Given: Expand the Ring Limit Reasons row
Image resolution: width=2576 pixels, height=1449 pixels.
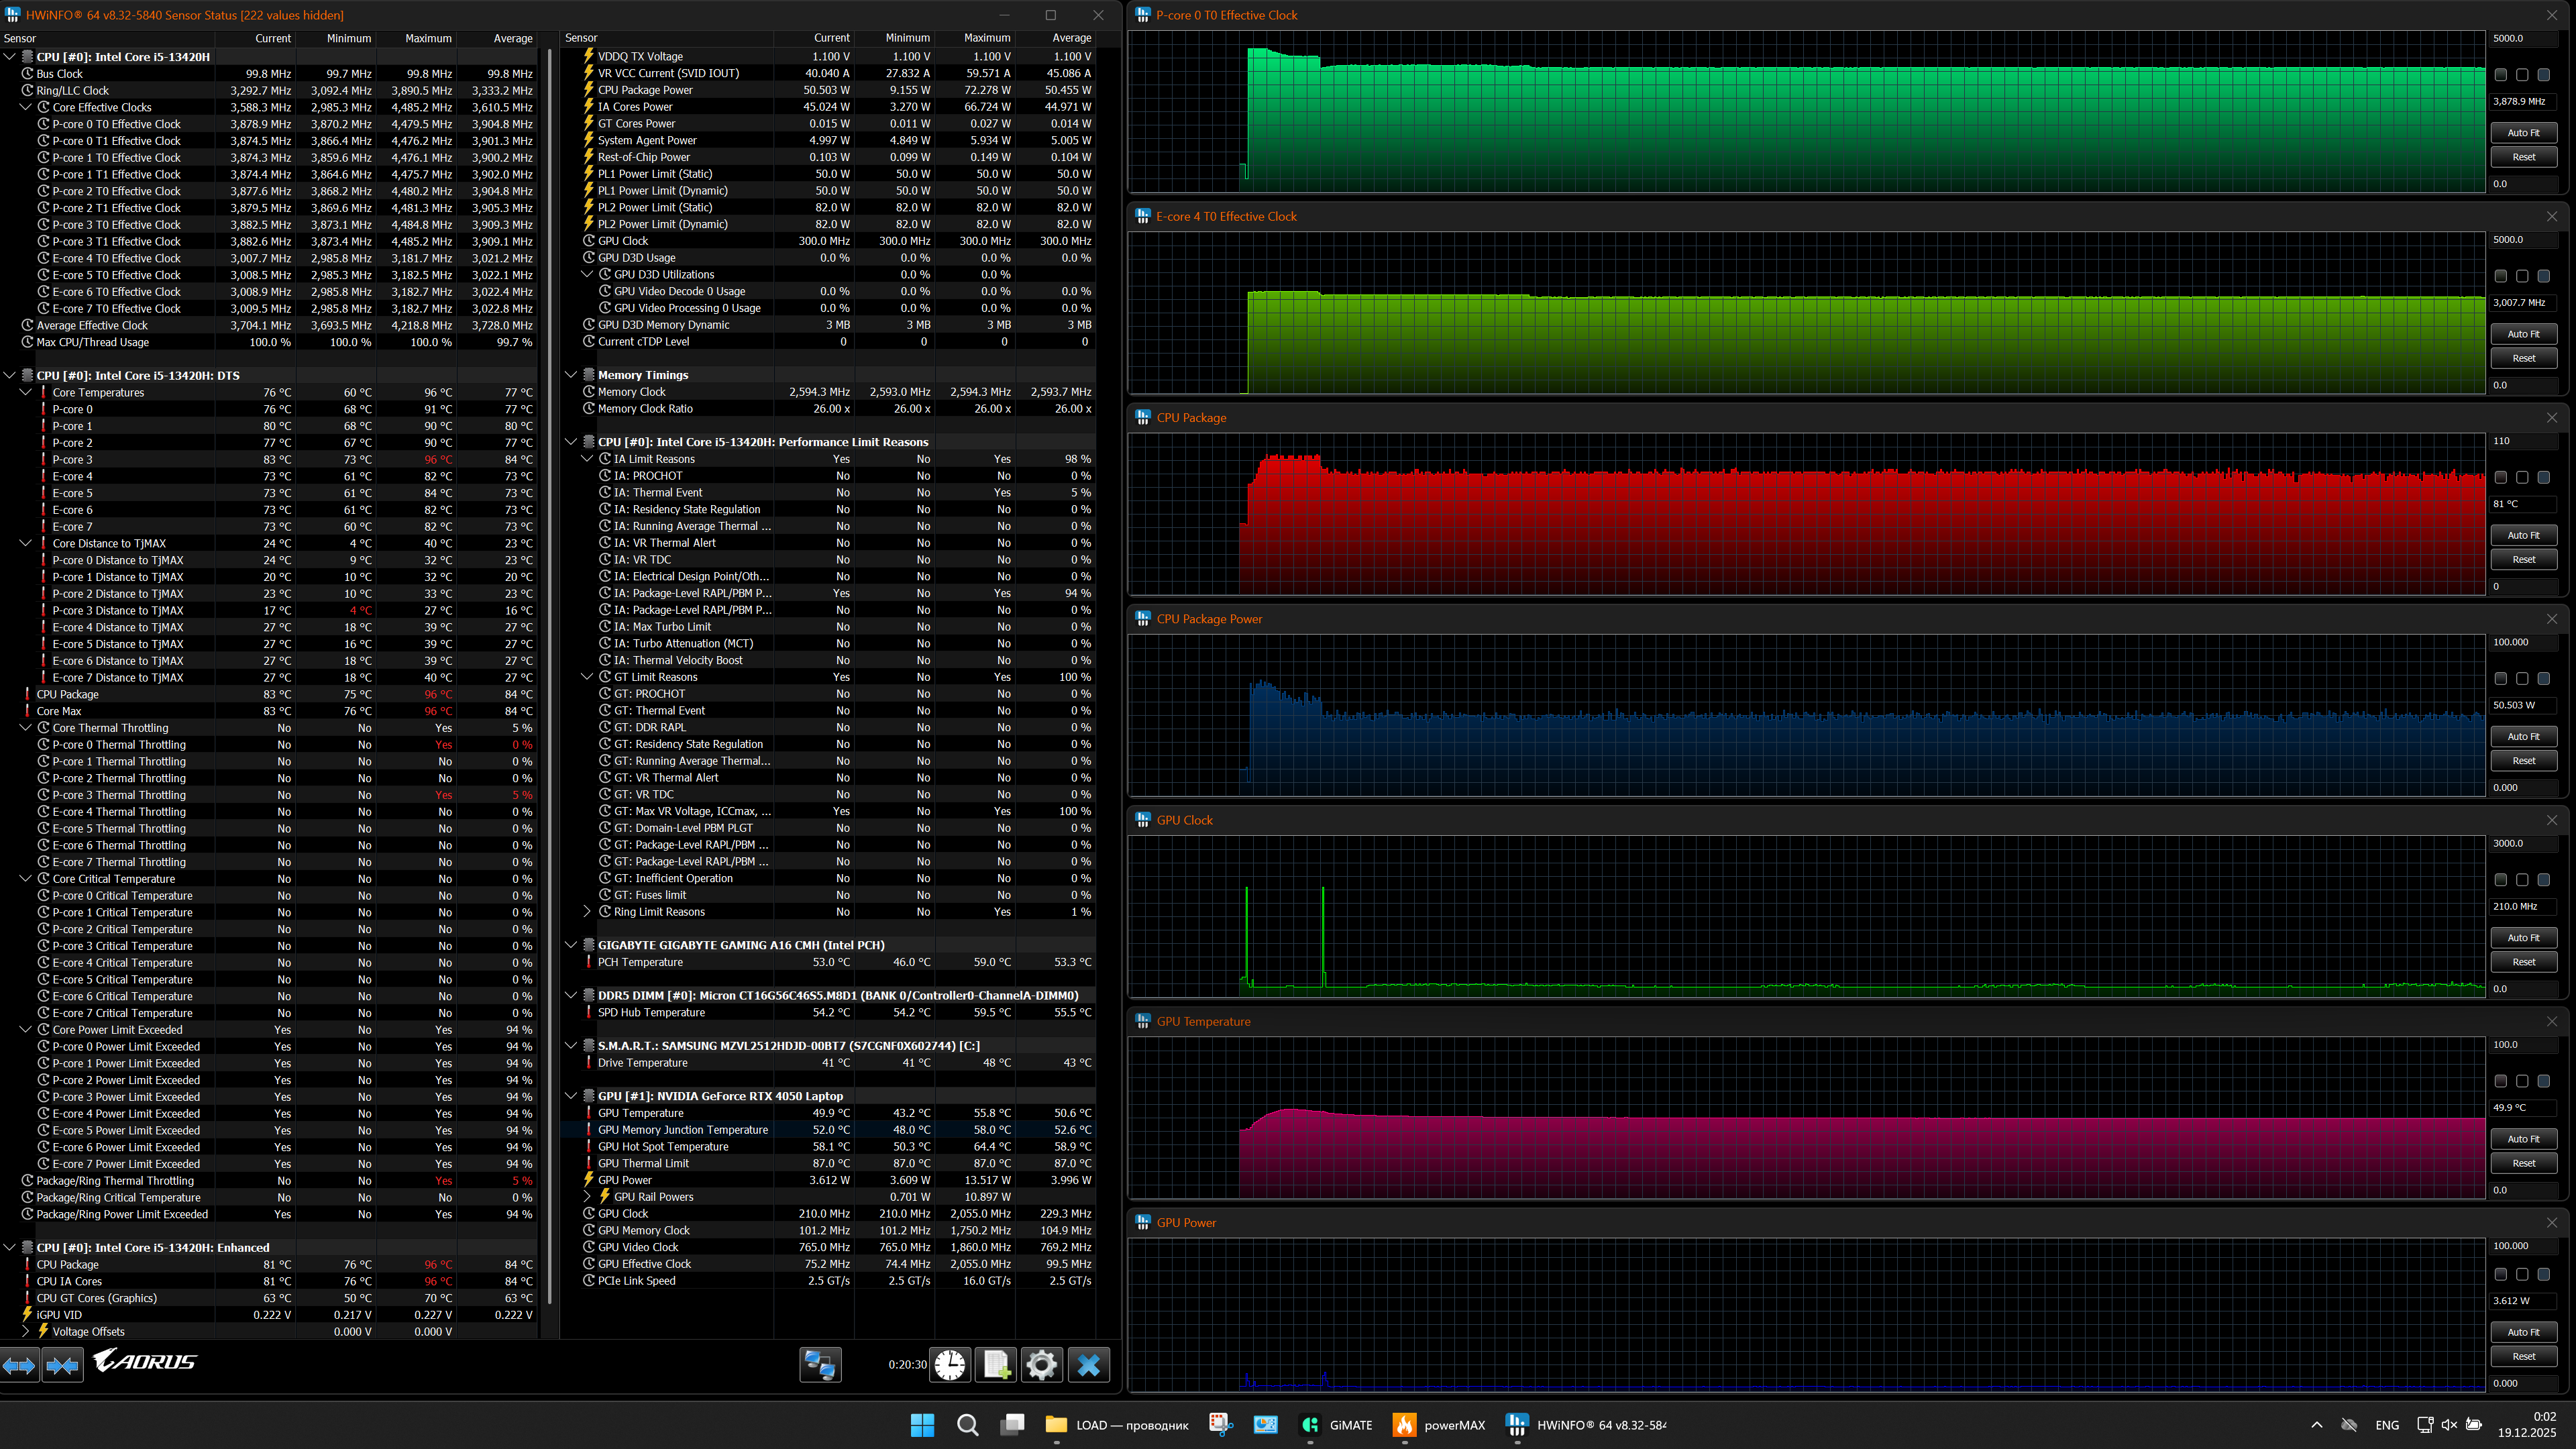Looking at the screenshot, I should 587,911.
